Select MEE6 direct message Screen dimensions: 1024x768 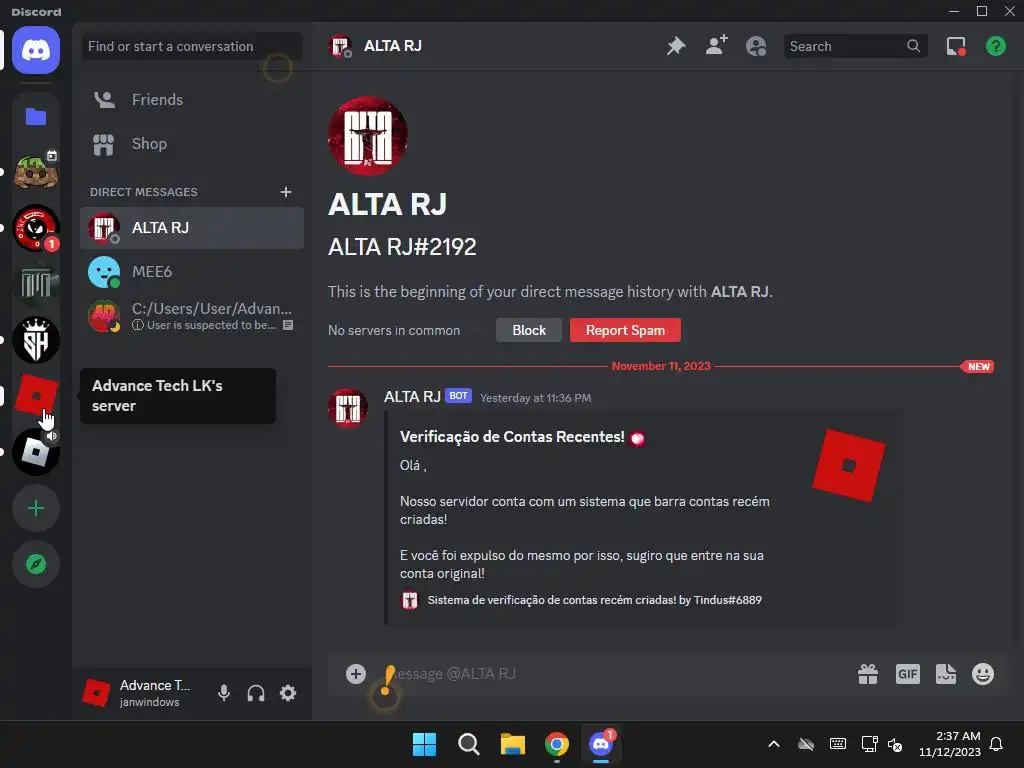click(192, 272)
